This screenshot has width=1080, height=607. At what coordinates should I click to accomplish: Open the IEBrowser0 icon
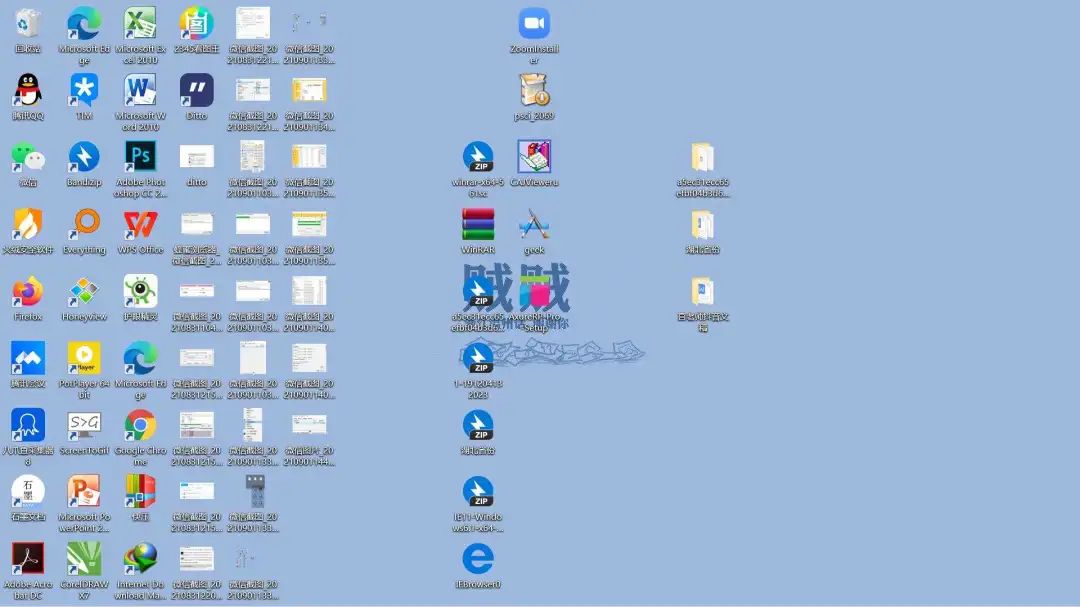click(x=477, y=559)
